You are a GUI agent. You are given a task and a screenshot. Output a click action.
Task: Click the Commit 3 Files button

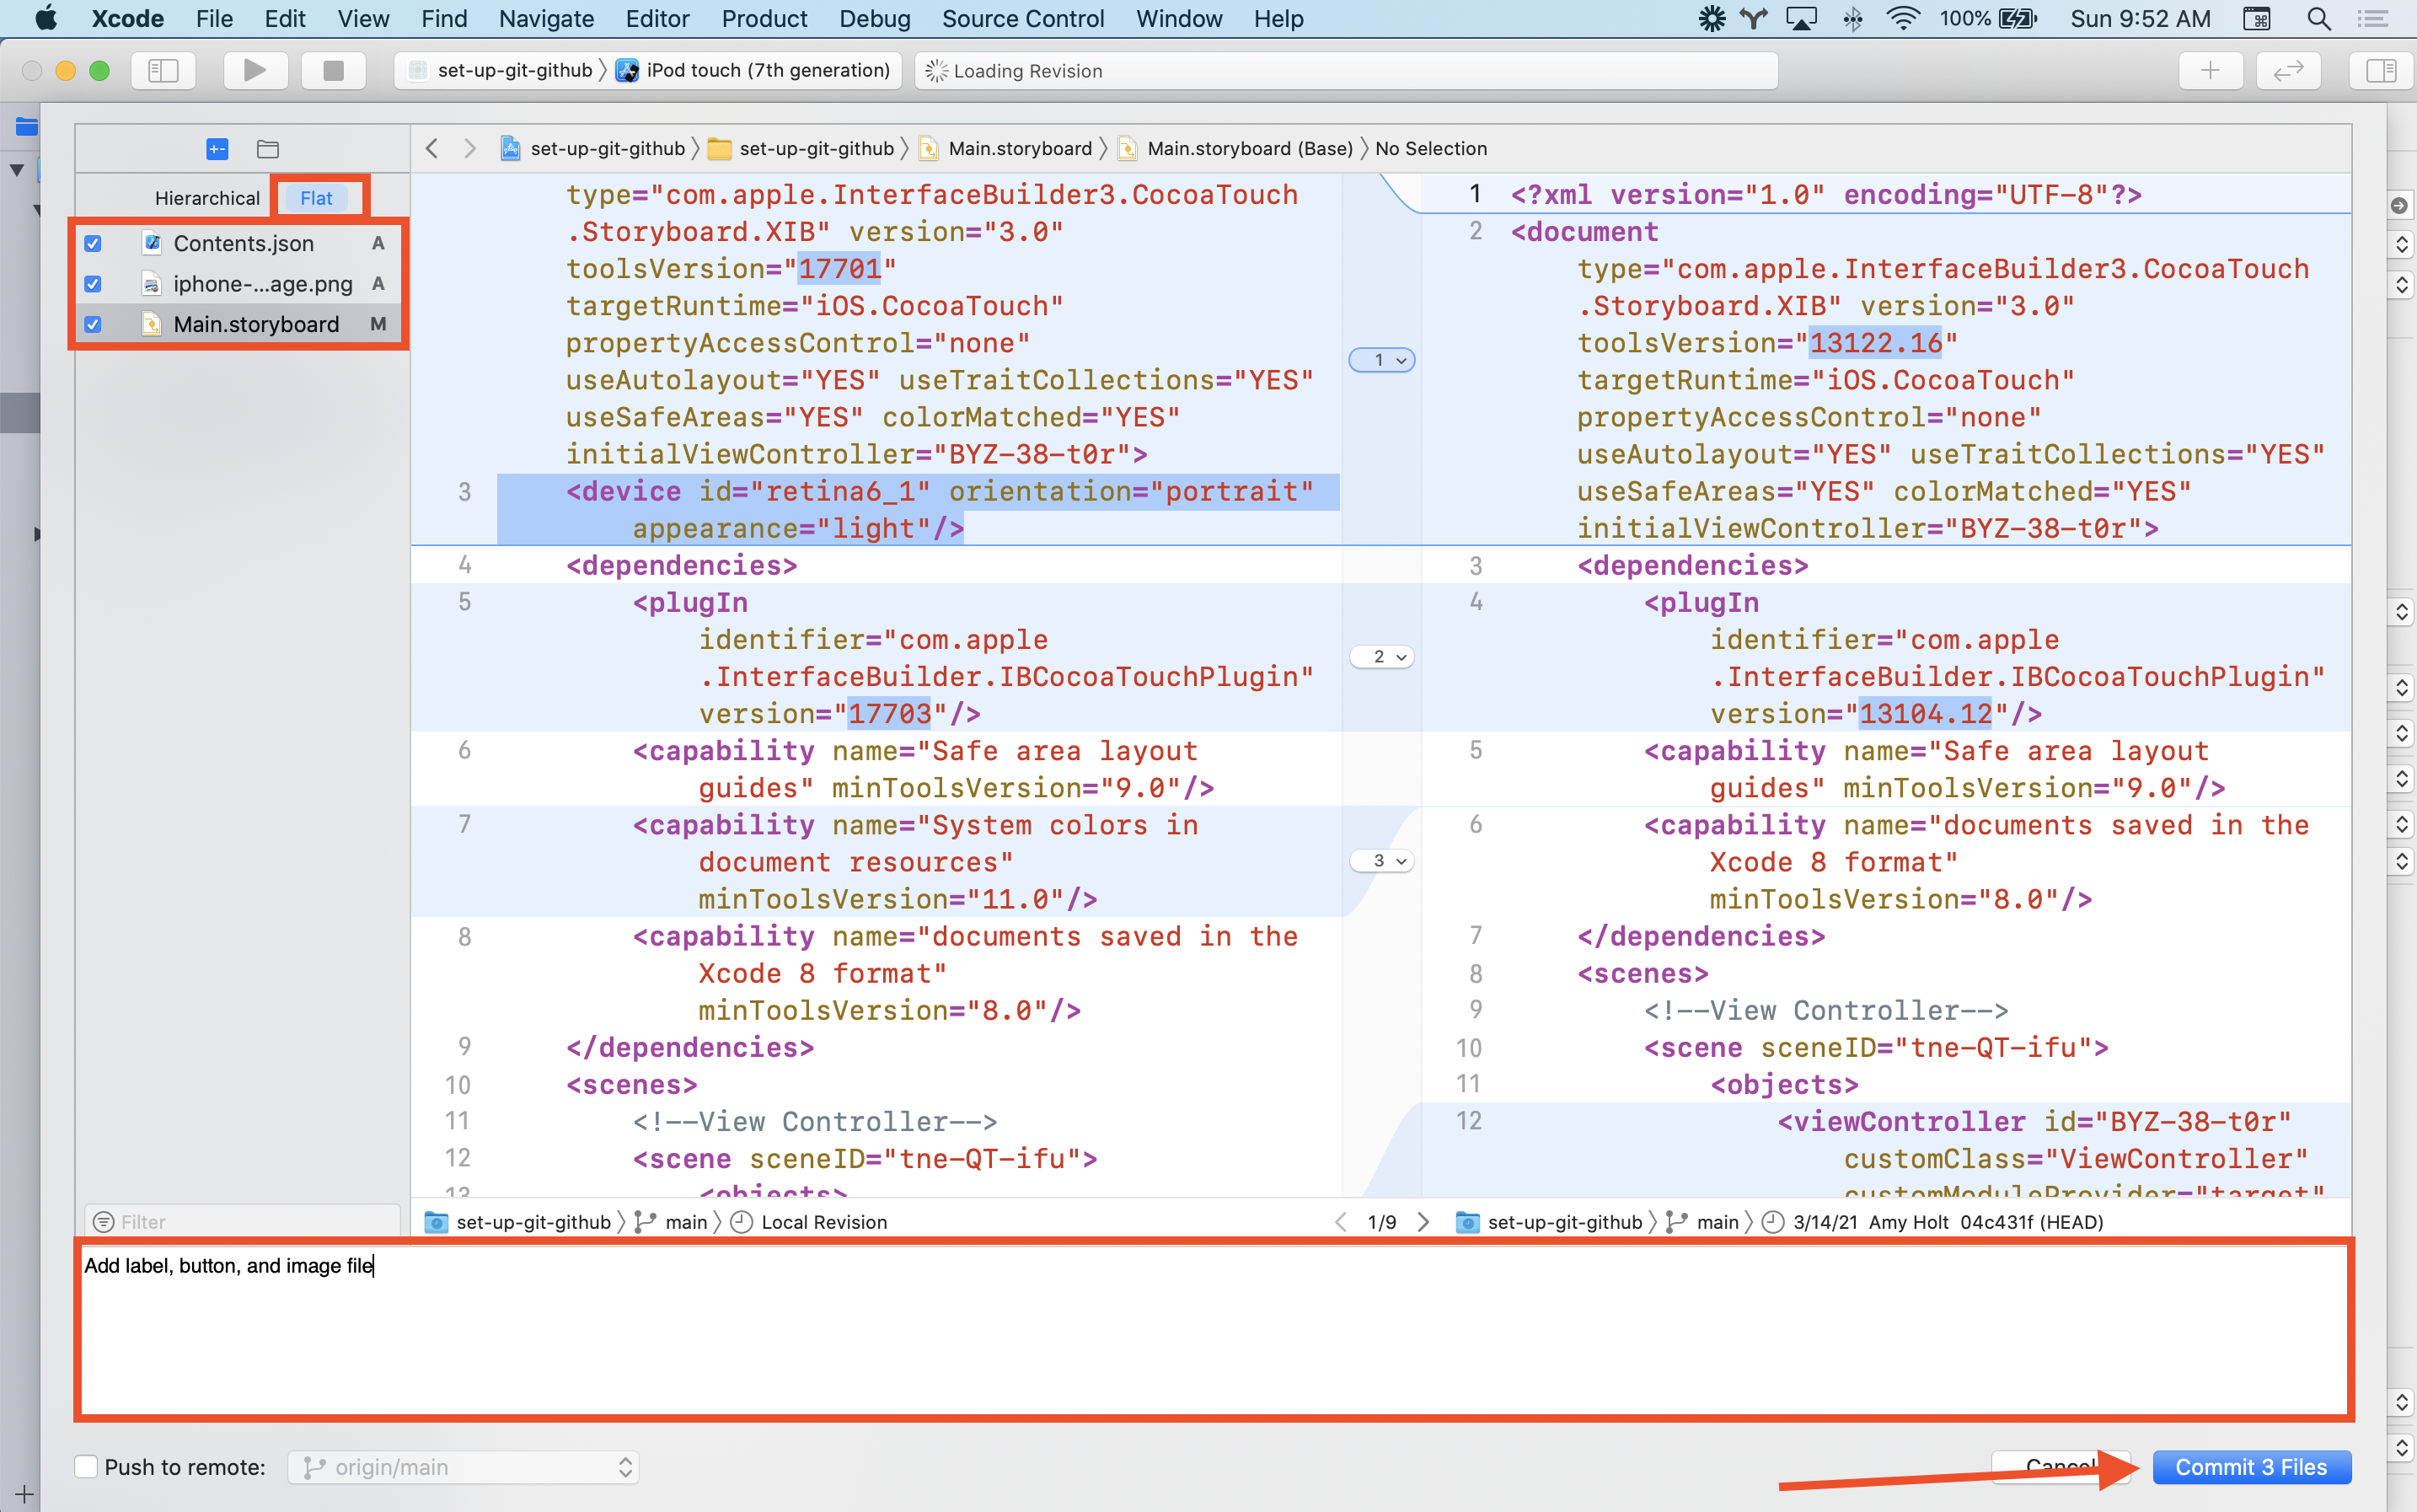pos(2251,1467)
